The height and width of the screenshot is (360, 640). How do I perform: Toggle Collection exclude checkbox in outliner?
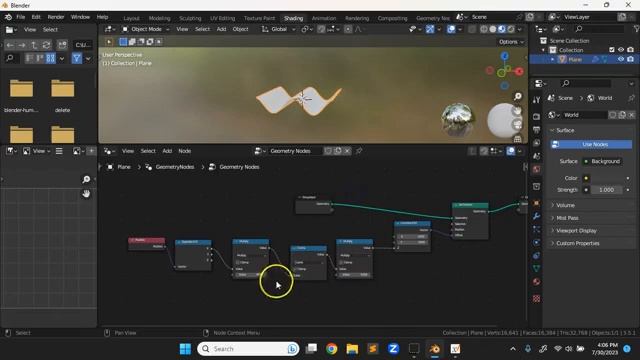[611, 50]
